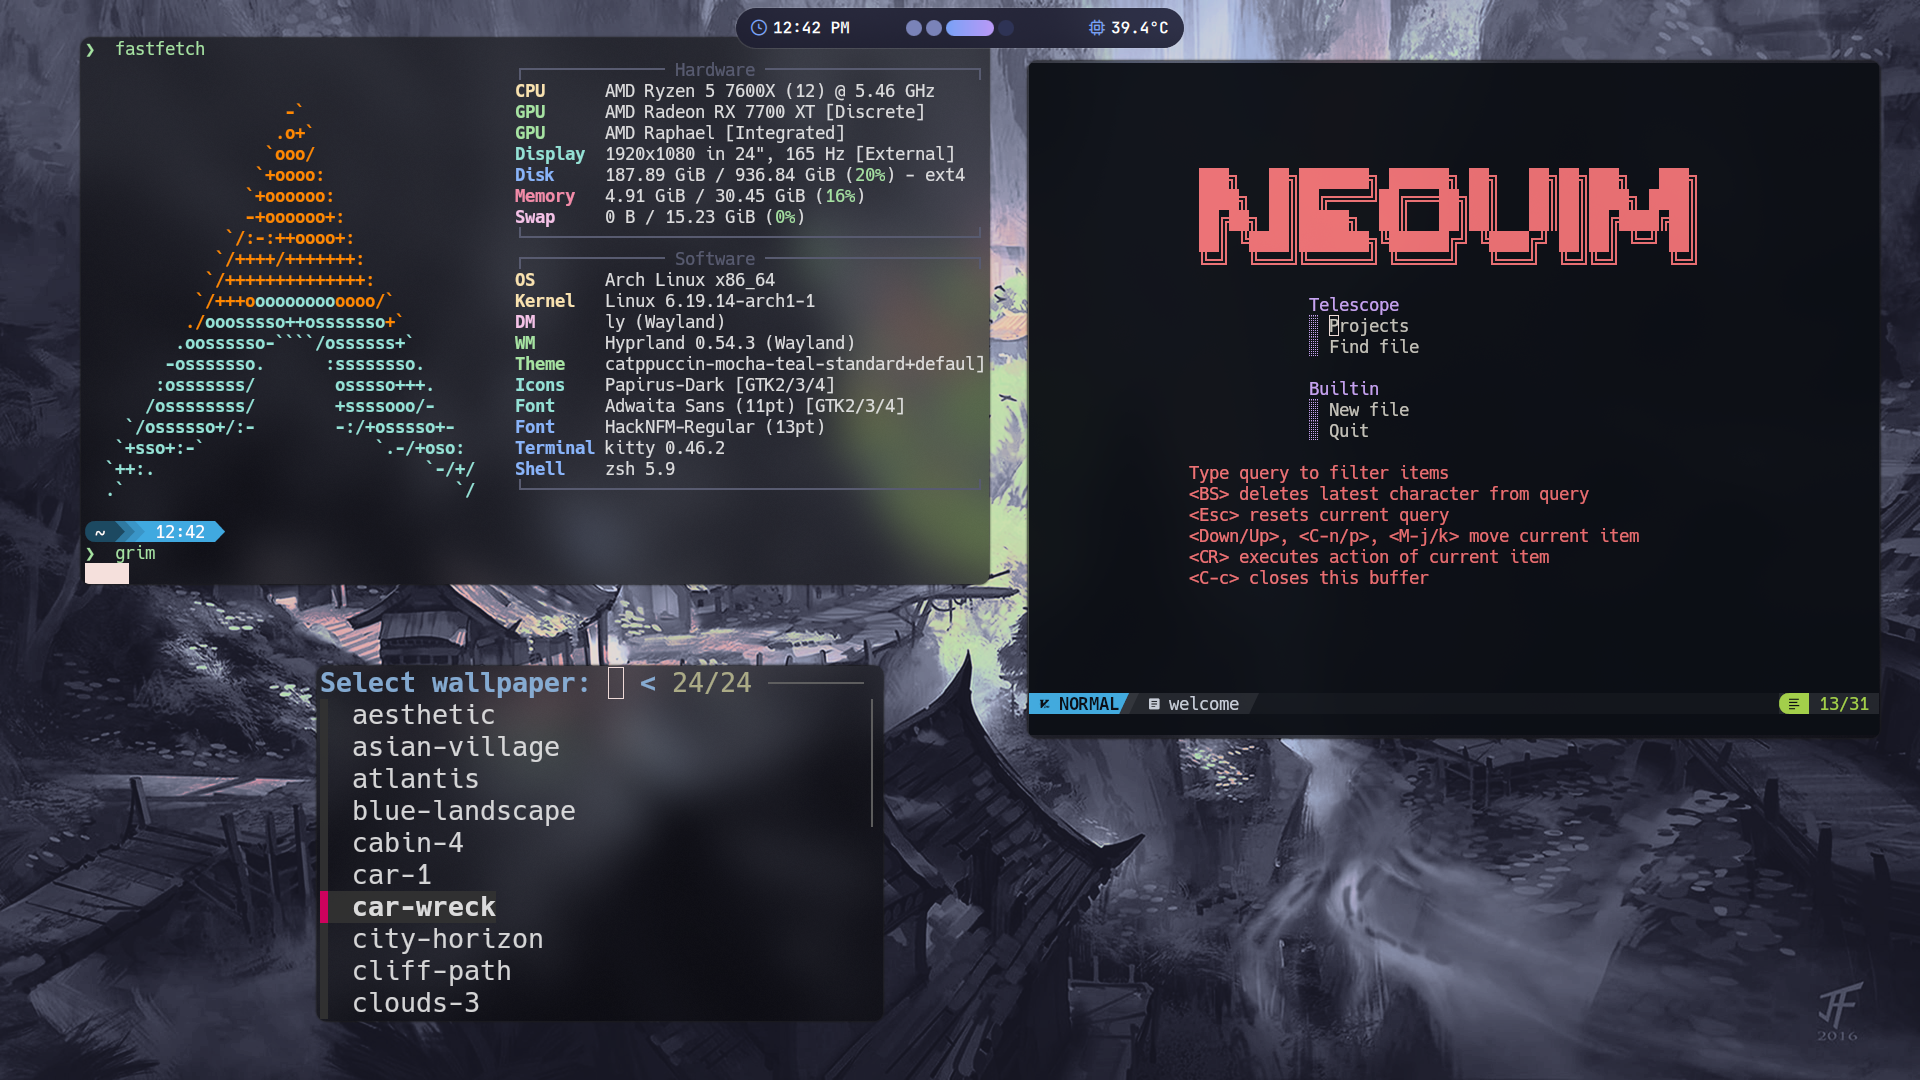Screen dimensions: 1920x1080
Task: Select car-1 wallpaper entry
Action: 392,875
